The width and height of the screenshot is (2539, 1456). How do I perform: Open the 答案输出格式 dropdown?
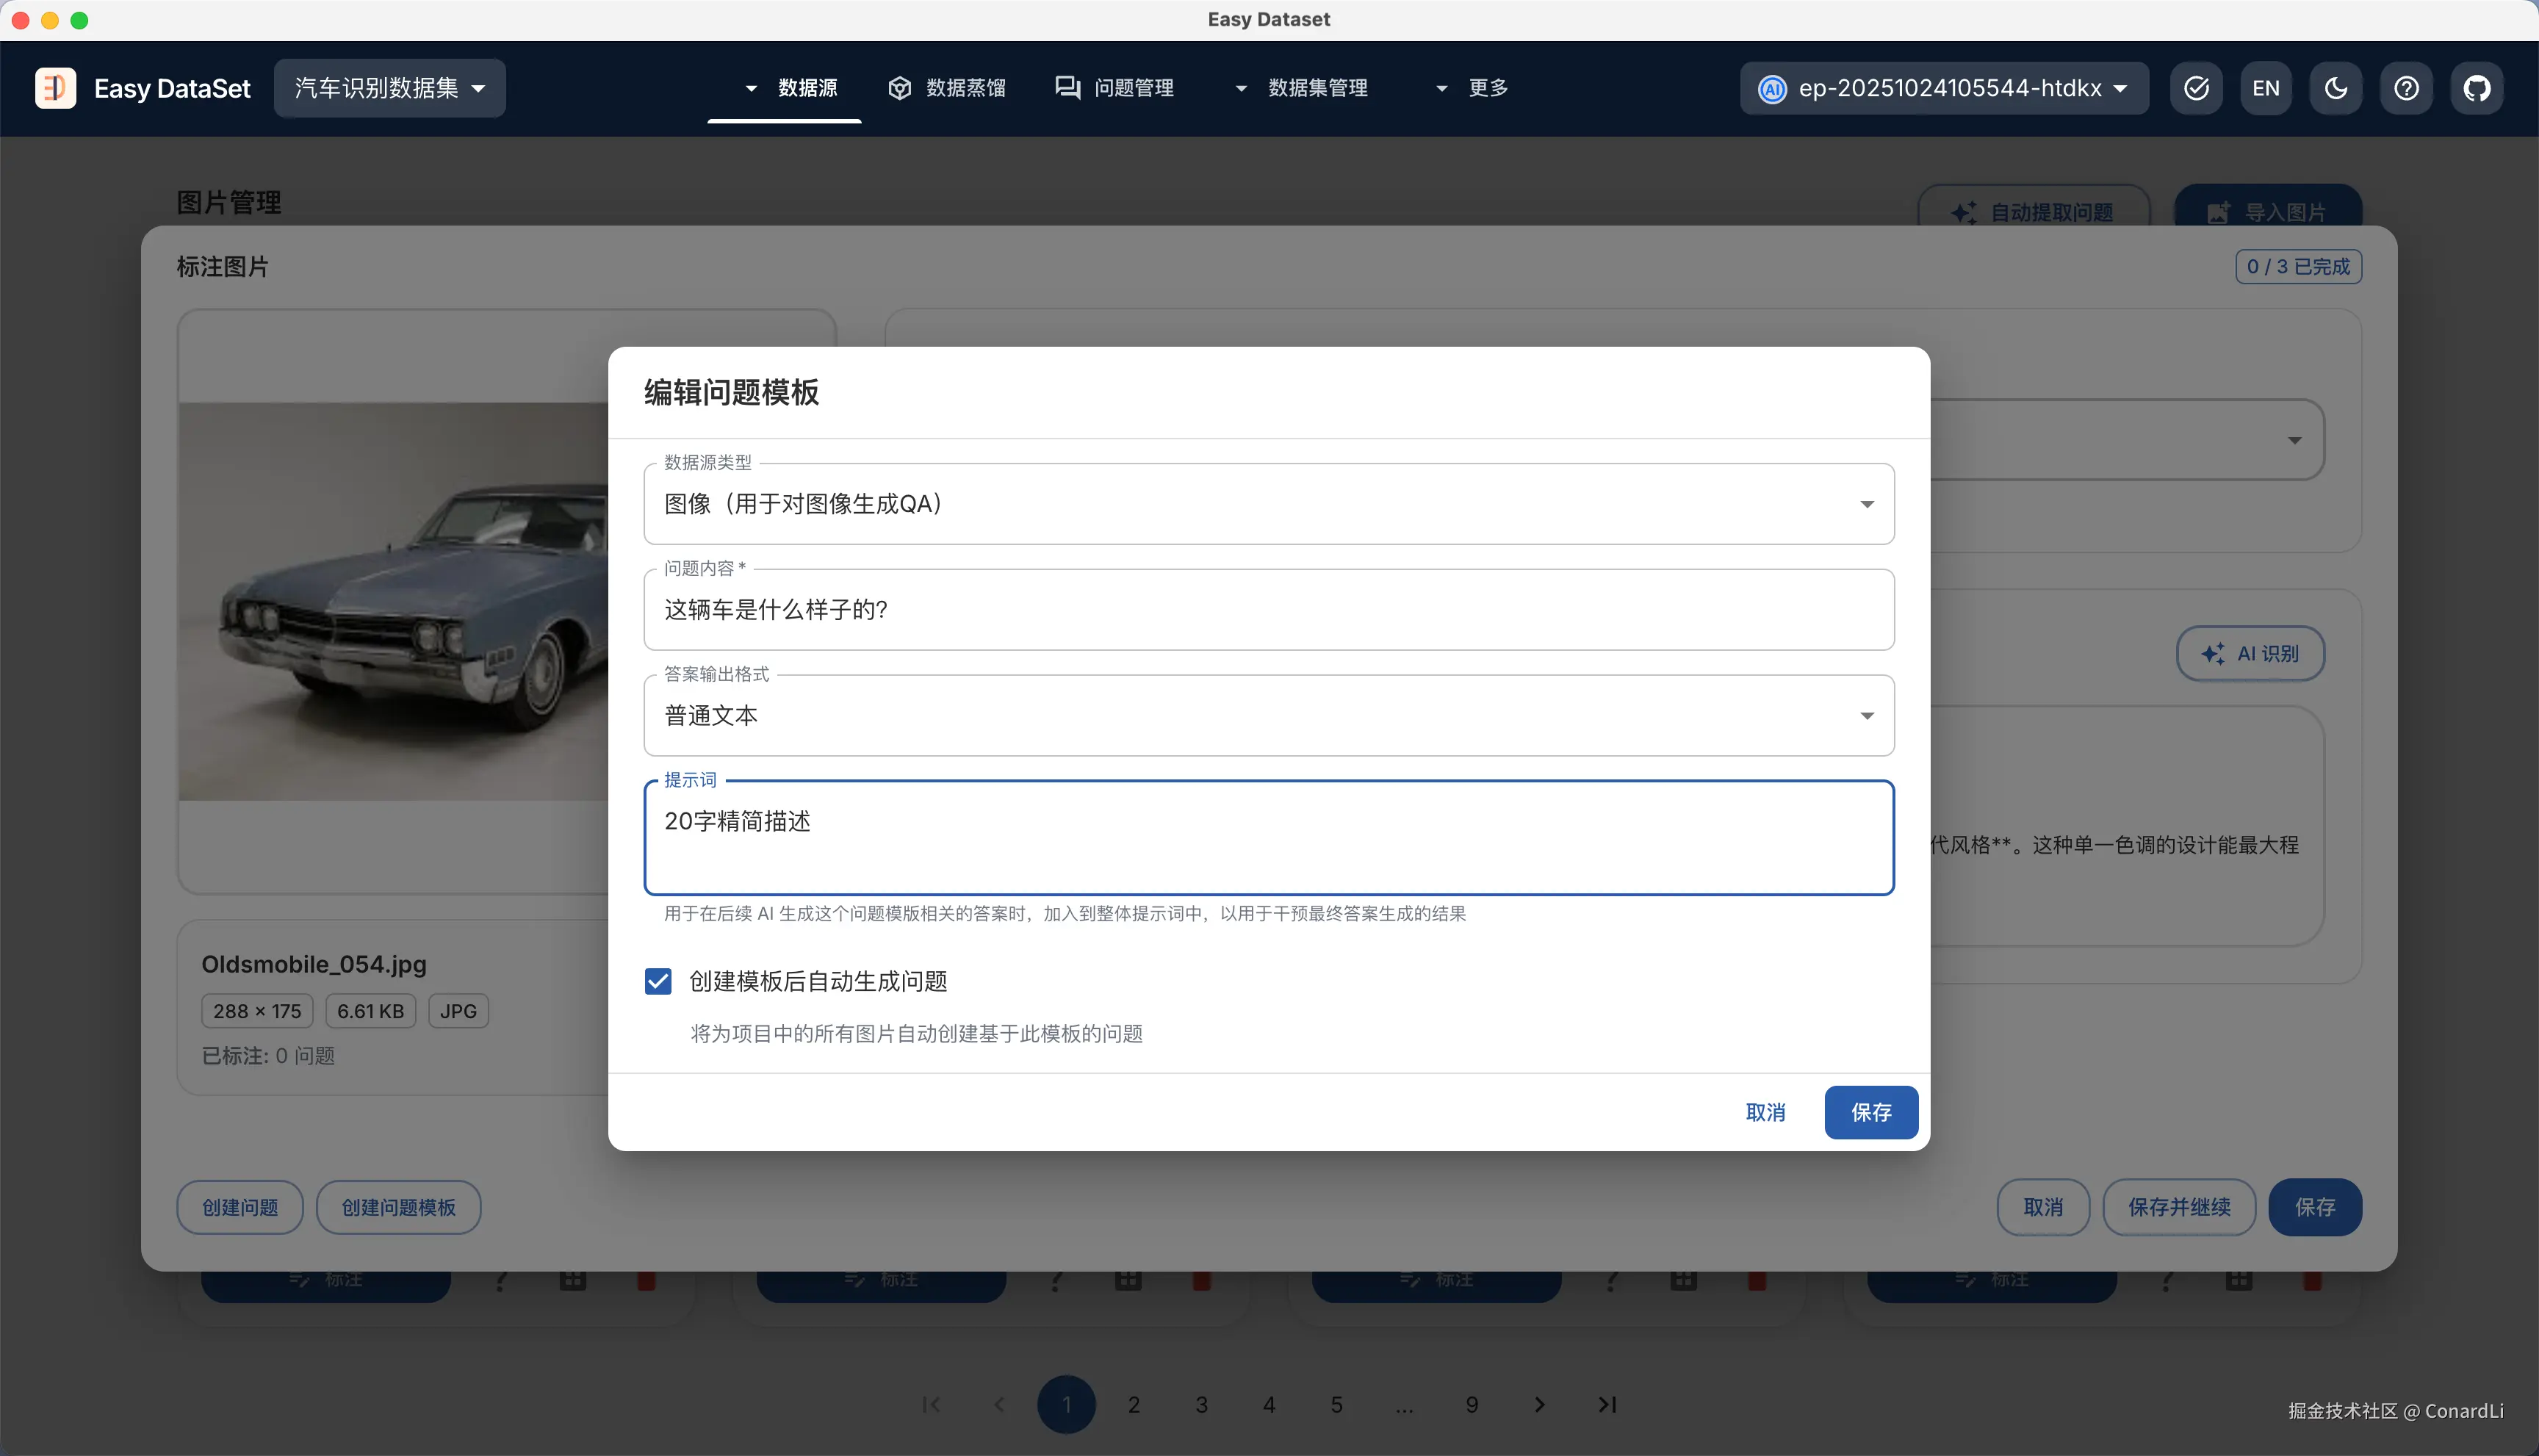(x=1268, y=716)
